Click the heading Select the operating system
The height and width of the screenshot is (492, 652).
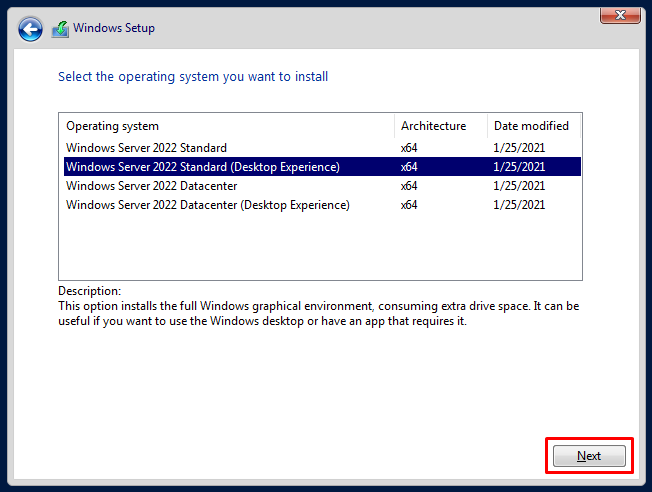tap(193, 77)
